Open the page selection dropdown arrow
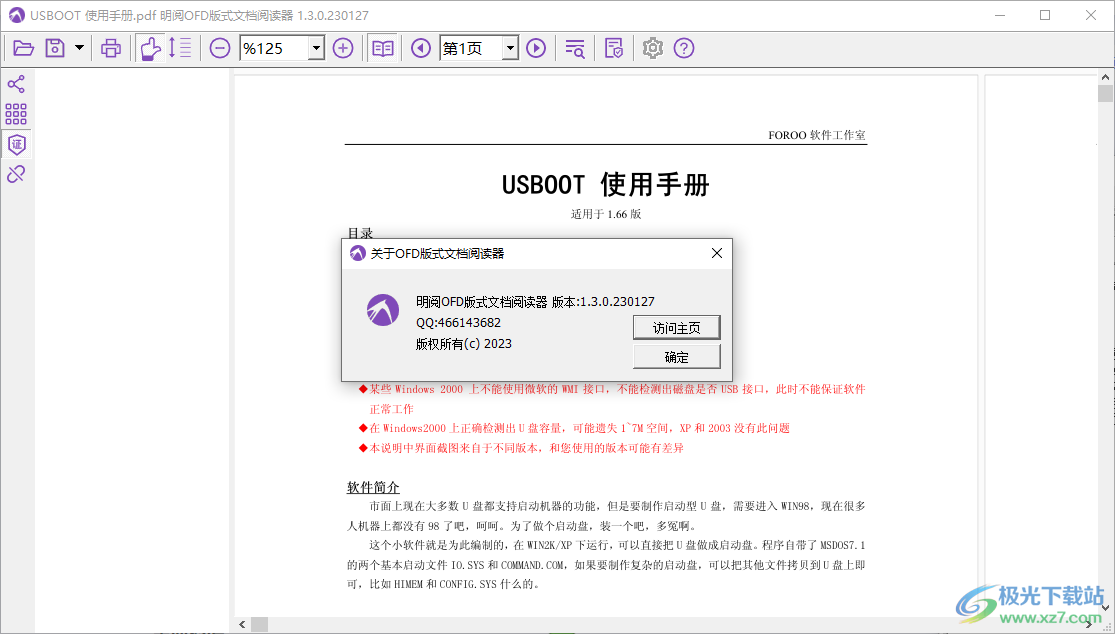 click(x=511, y=48)
